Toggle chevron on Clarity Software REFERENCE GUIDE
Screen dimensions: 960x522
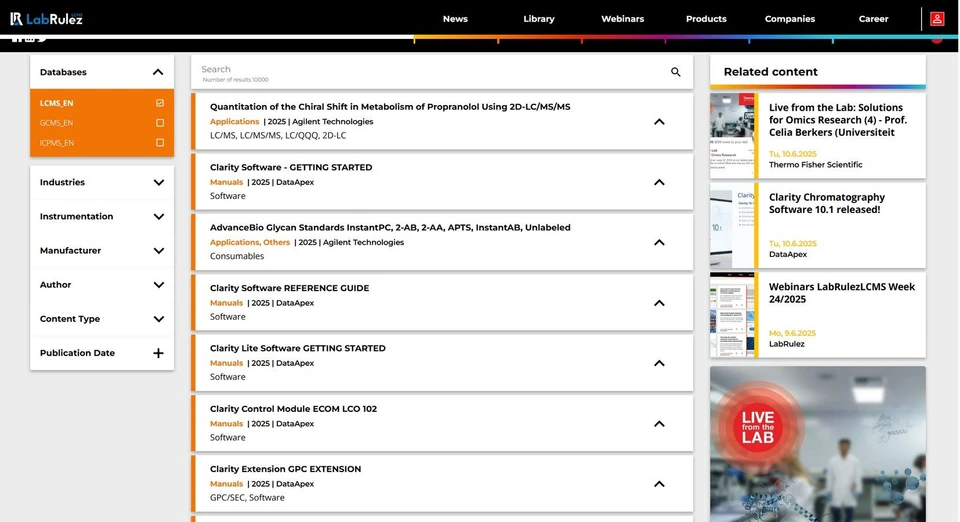coord(659,303)
